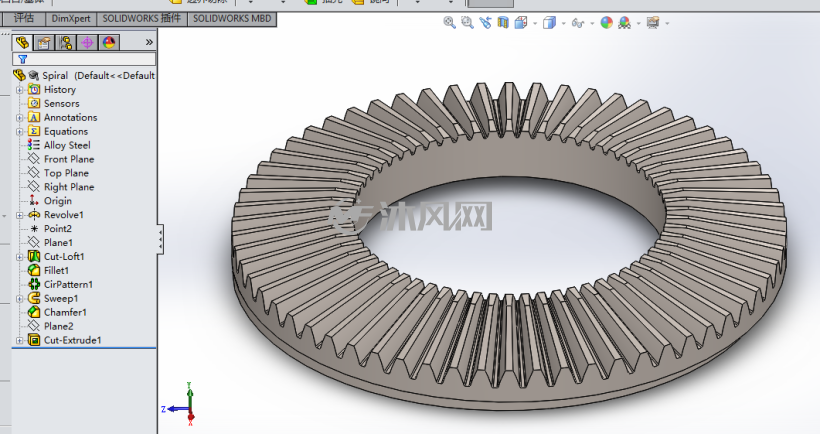Viewport: 820px width, 434px height.
Task: Select Right Plane in the tree
Action: pos(69,187)
